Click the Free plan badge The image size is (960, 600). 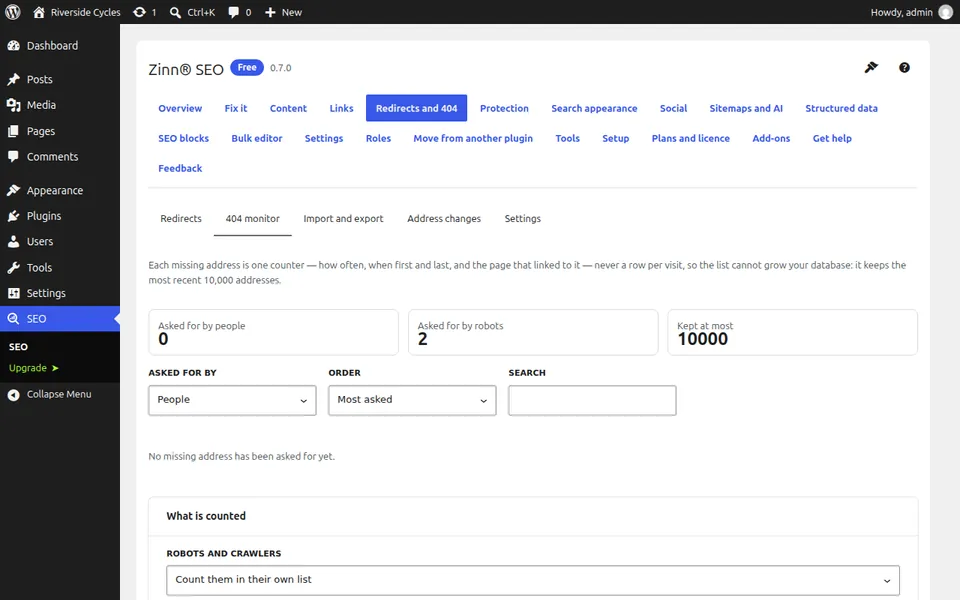[x=247, y=67]
